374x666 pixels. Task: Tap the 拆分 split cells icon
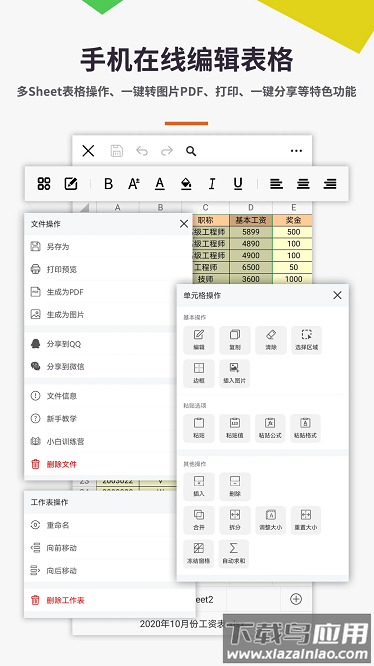coord(235,520)
